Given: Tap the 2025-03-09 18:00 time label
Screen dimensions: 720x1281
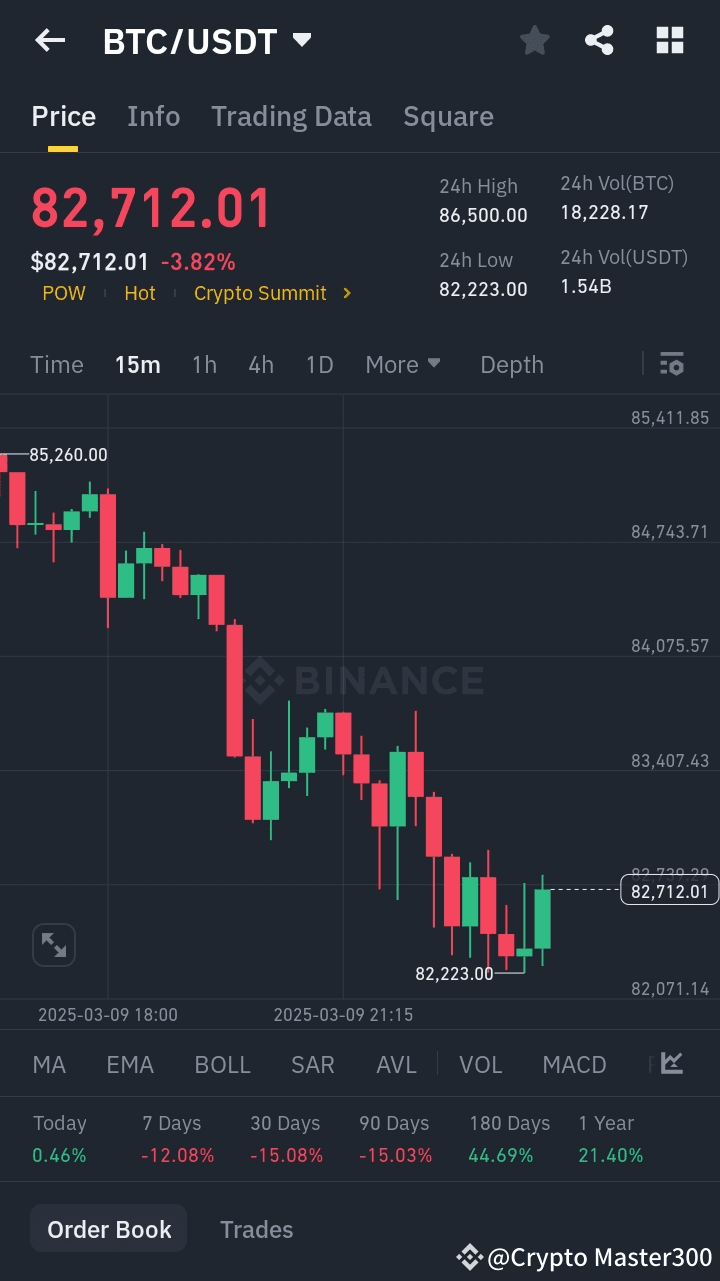Looking at the screenshot, I should [108, 1015].
